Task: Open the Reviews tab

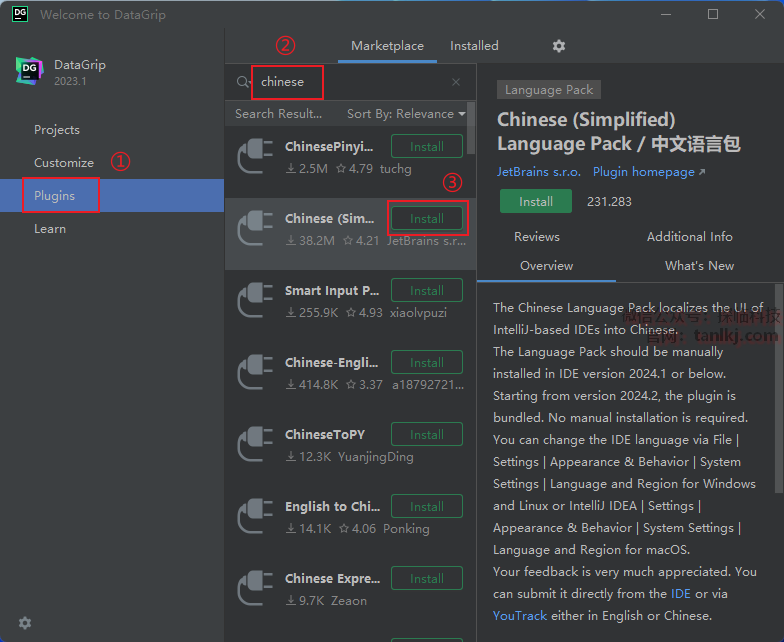Action: (536, 237)
